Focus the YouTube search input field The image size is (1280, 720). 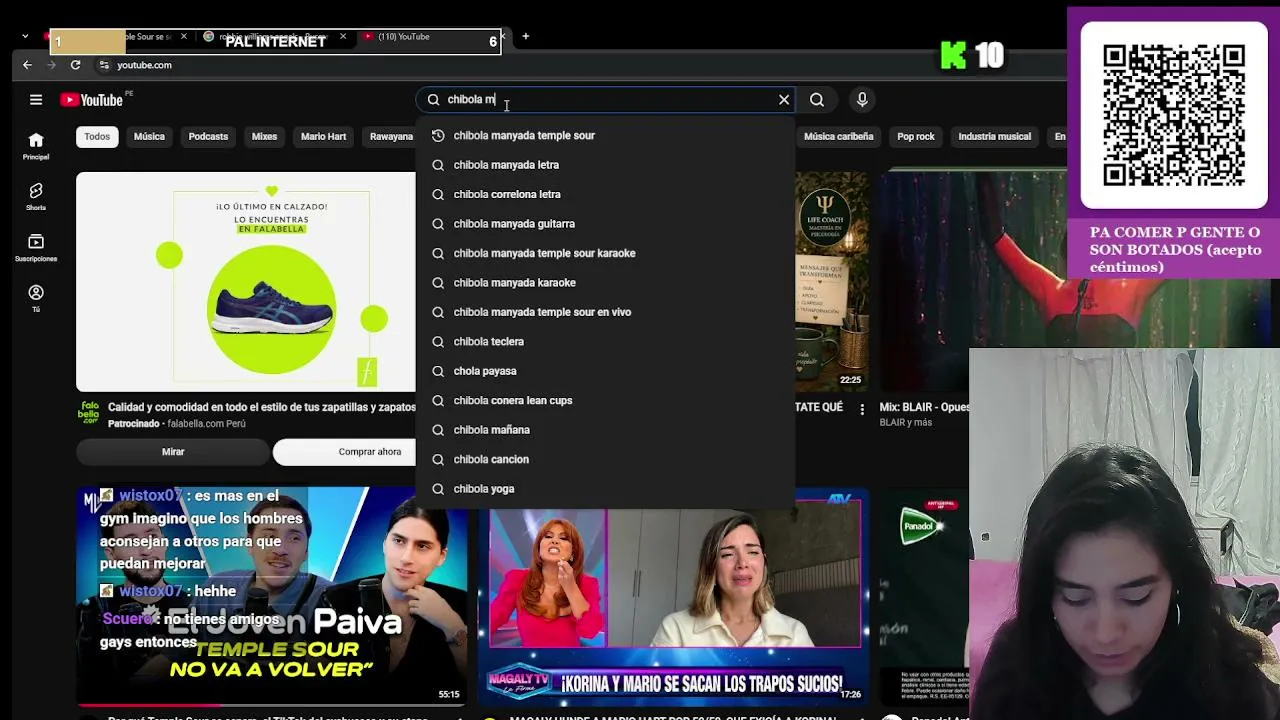608,100
